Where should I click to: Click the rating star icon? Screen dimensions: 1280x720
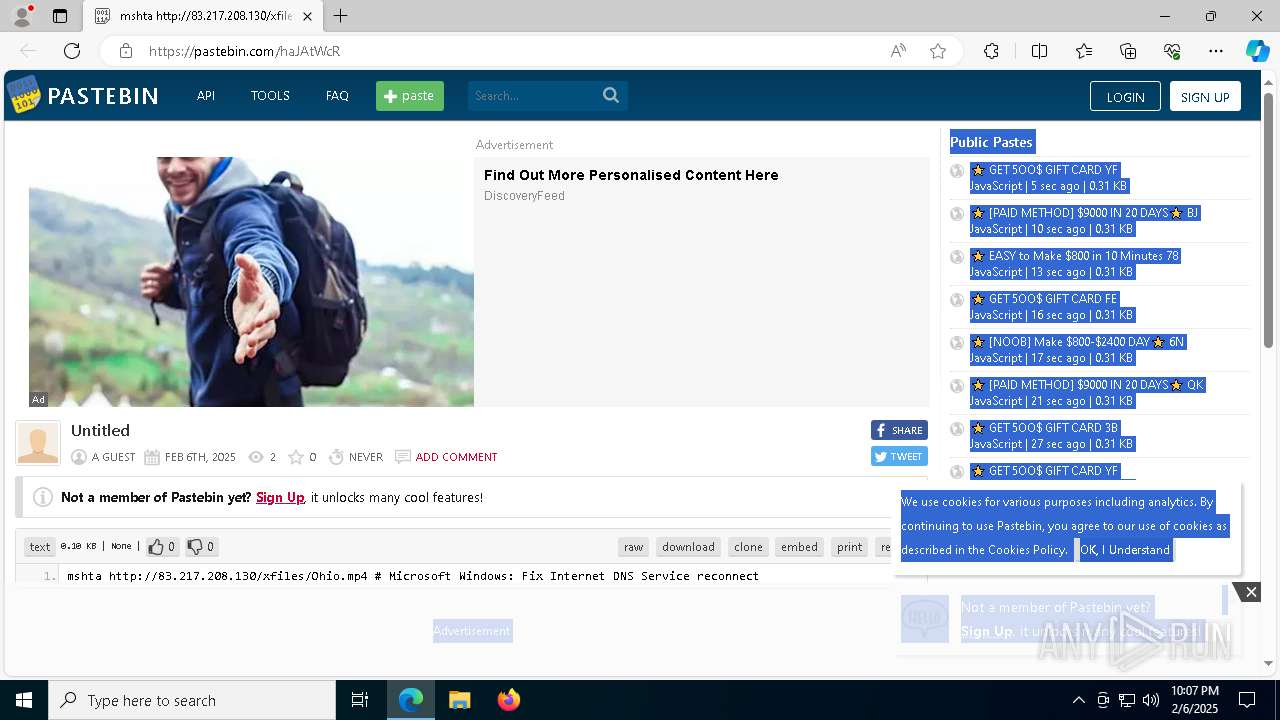(x=295, y=457)
